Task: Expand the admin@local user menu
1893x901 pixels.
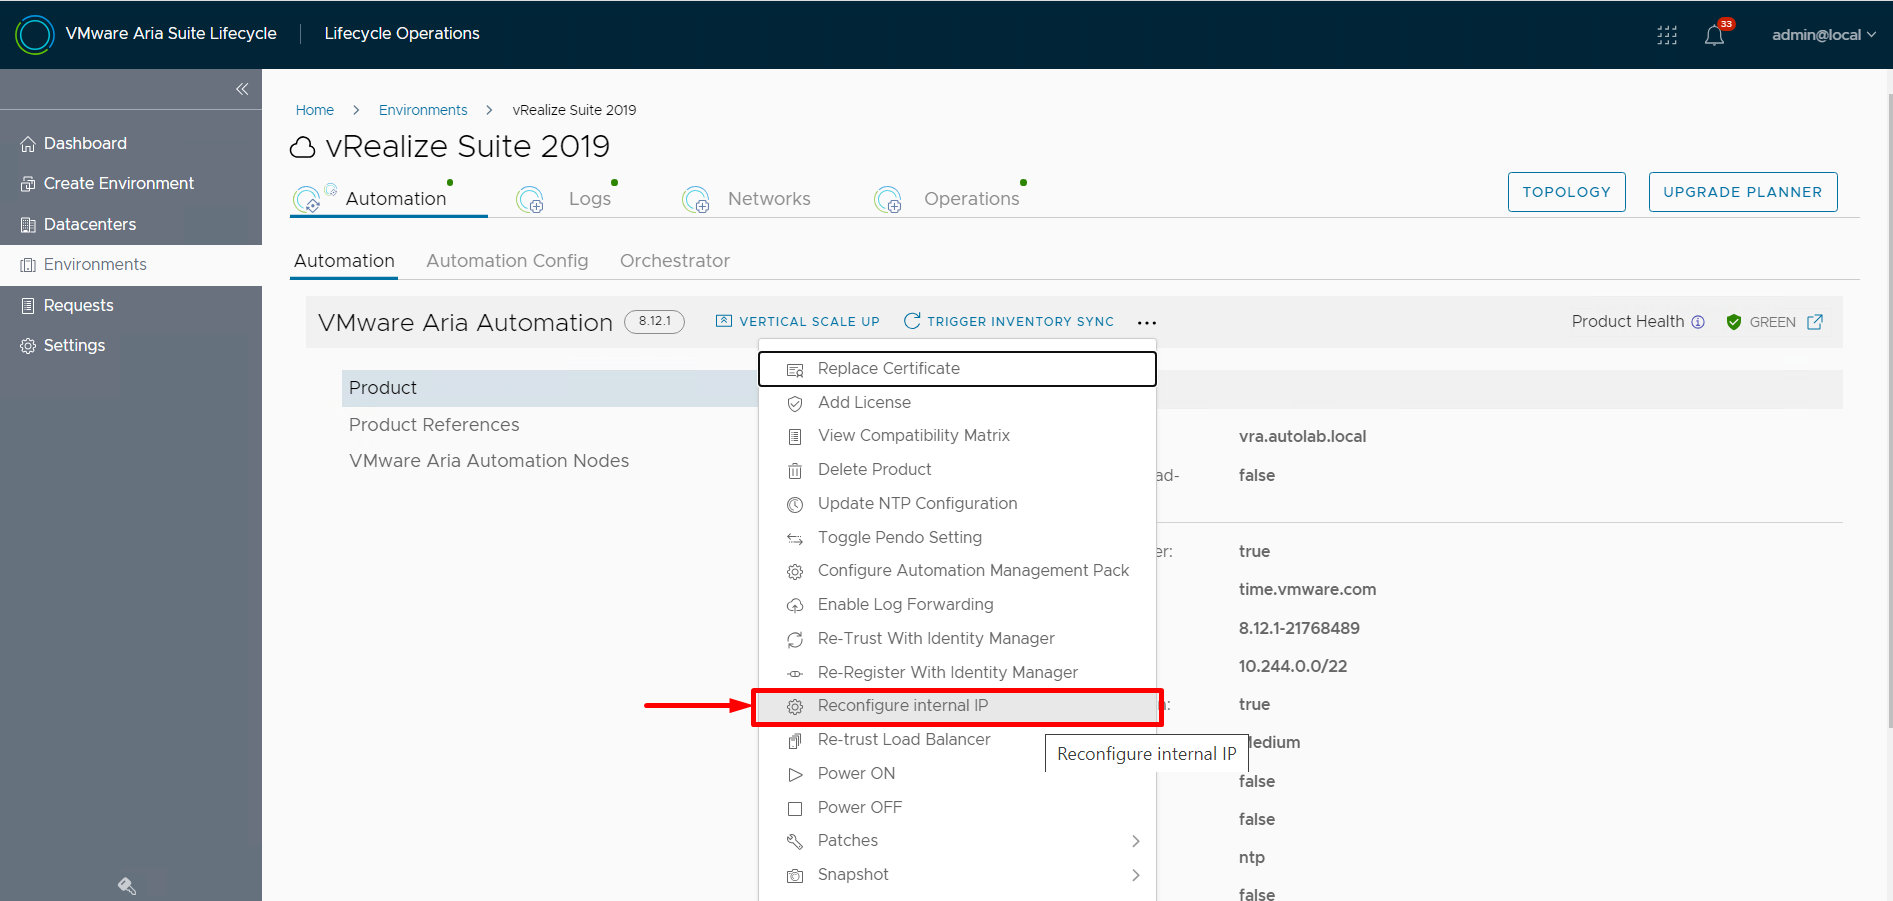Action: pos(1824,35)
